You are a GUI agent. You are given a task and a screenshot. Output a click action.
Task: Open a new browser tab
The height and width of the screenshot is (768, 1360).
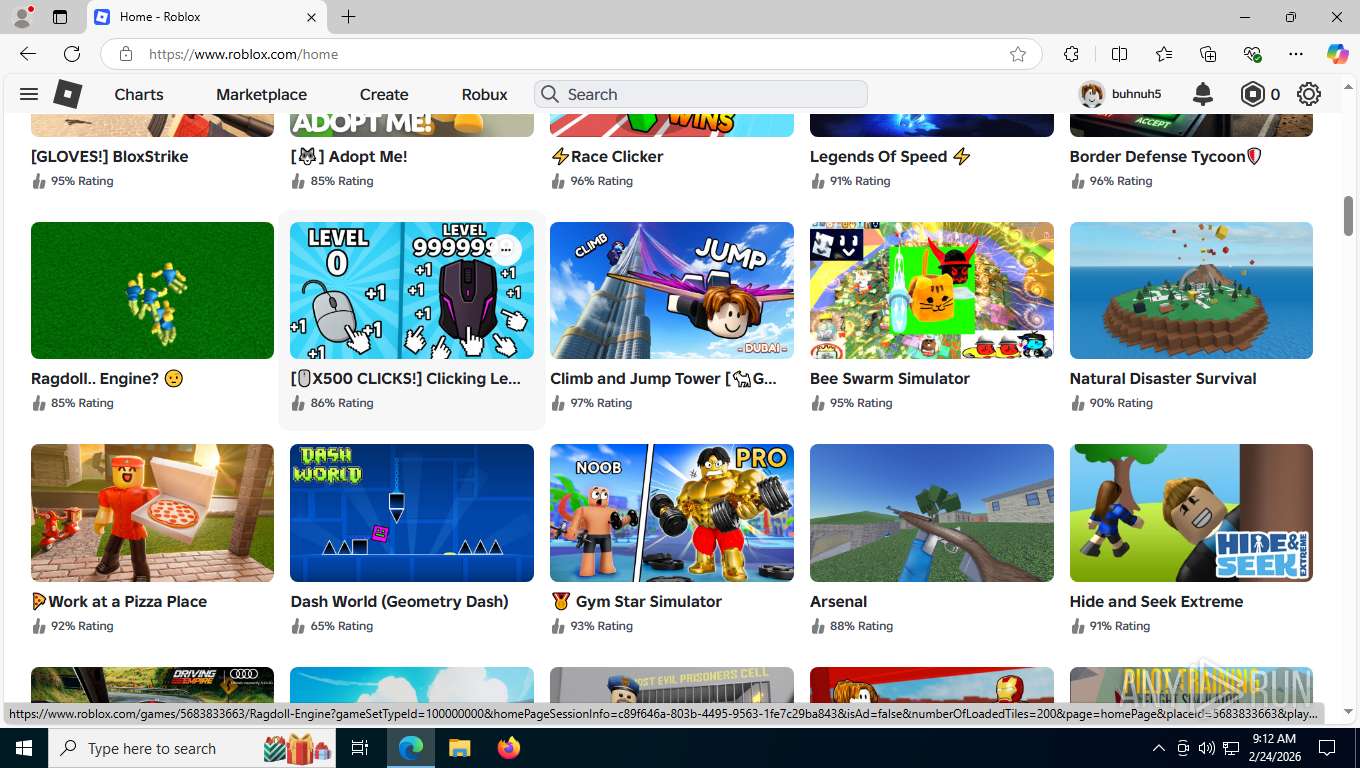pyautogui.click(x=348, y=17)
